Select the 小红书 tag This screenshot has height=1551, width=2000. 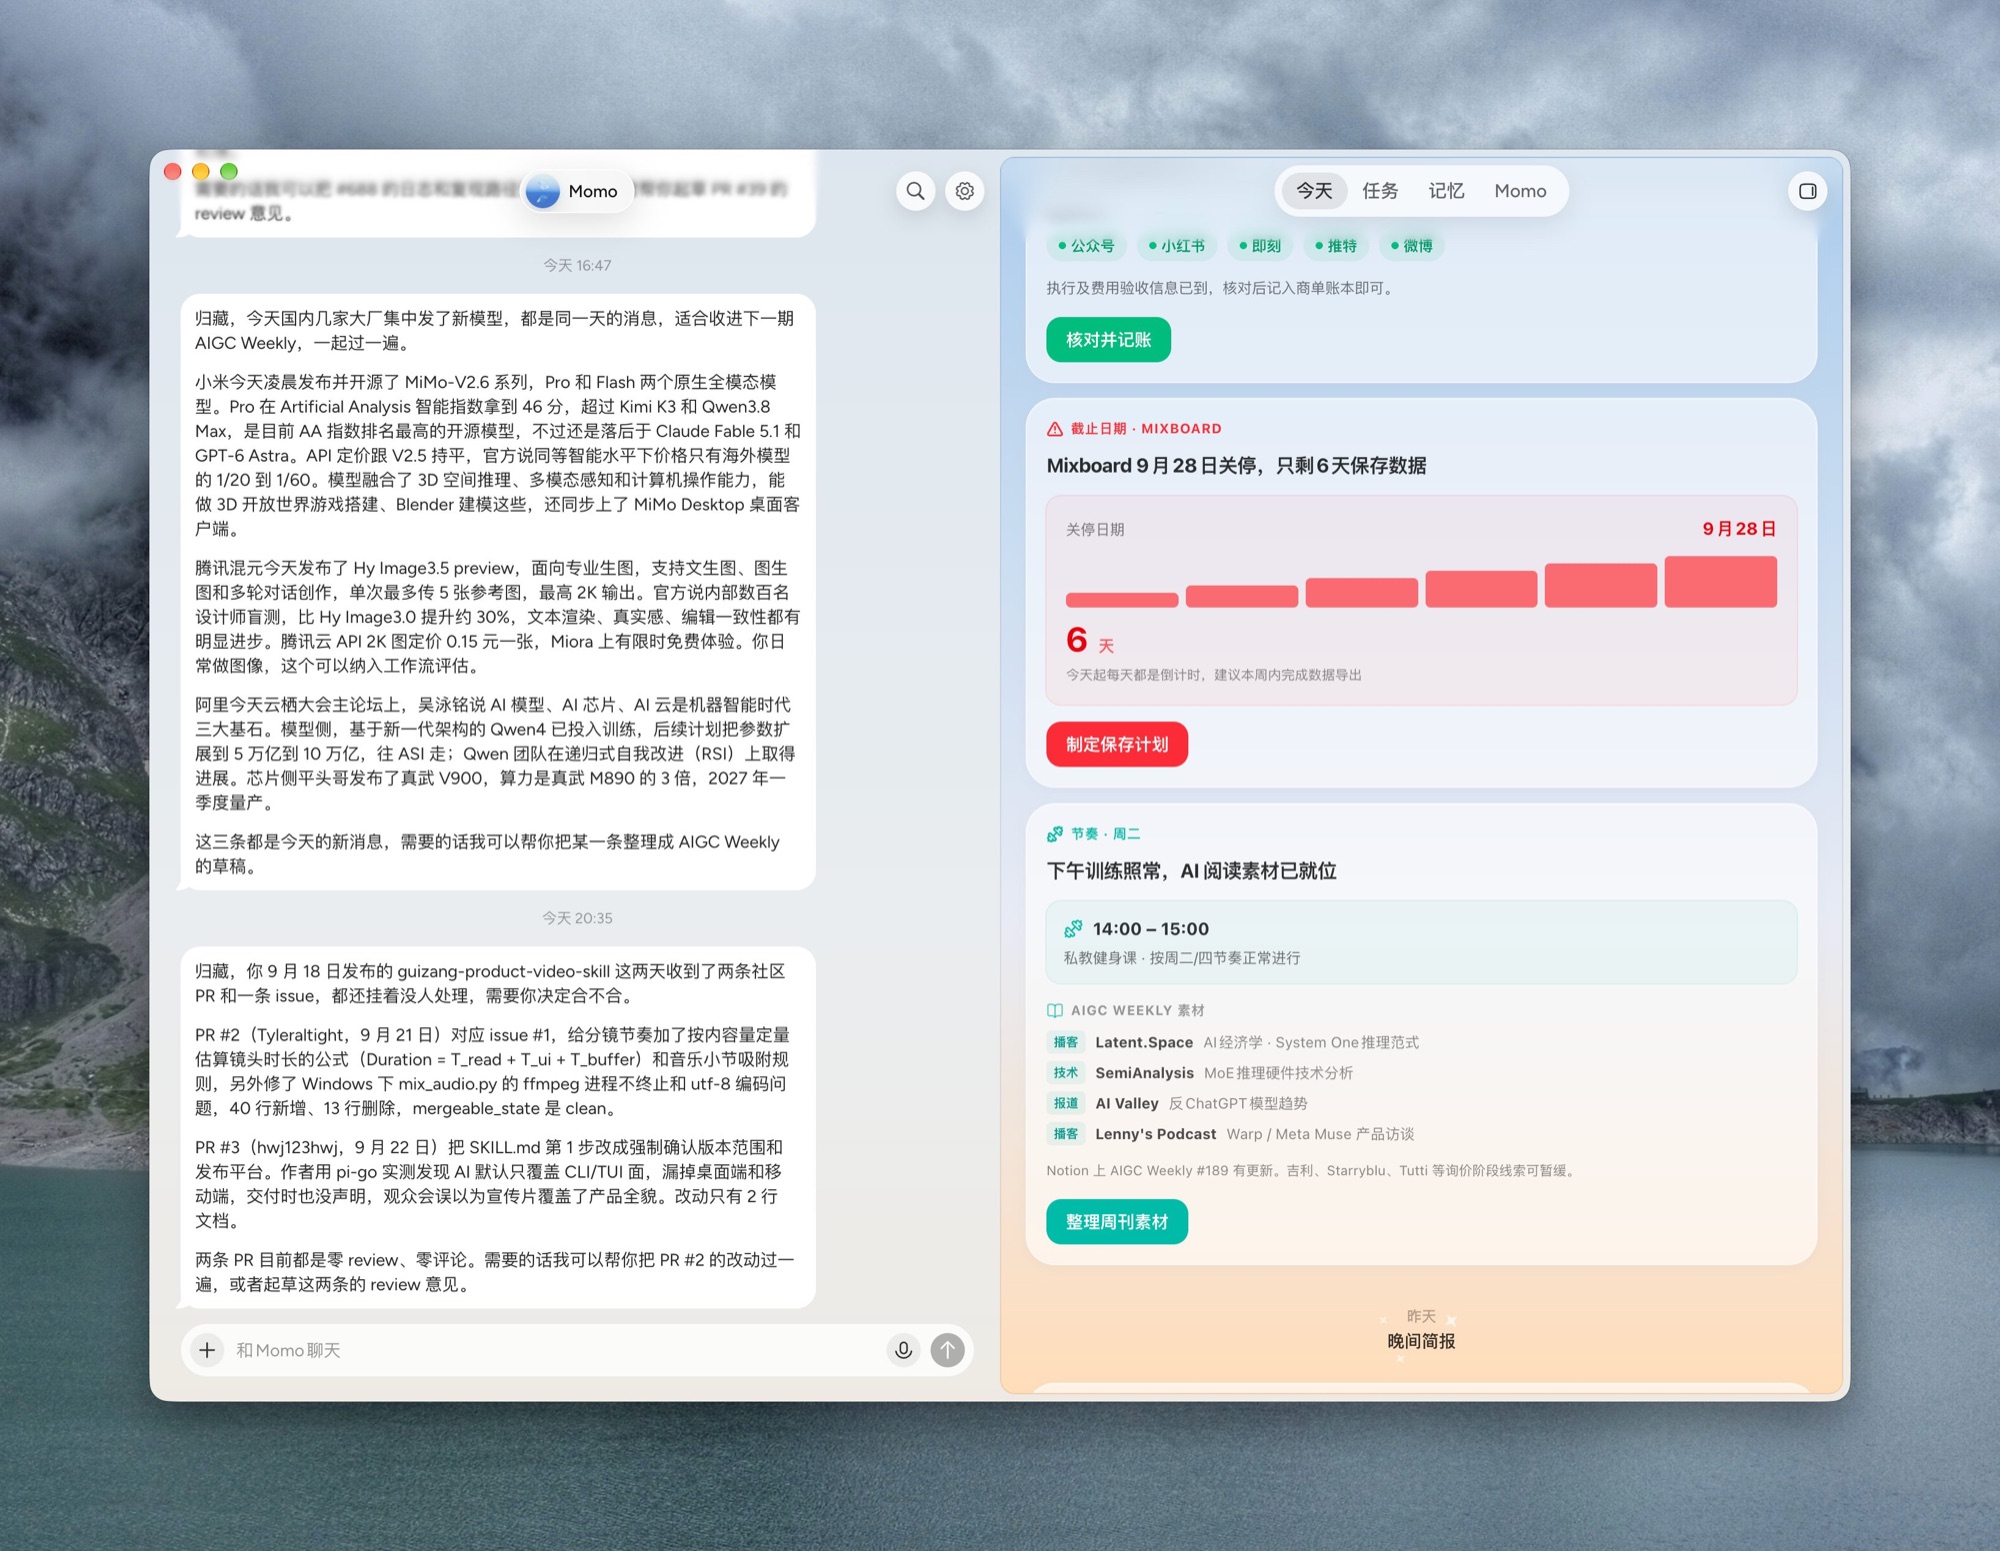pyautogui.click(x=1176, y=246)
